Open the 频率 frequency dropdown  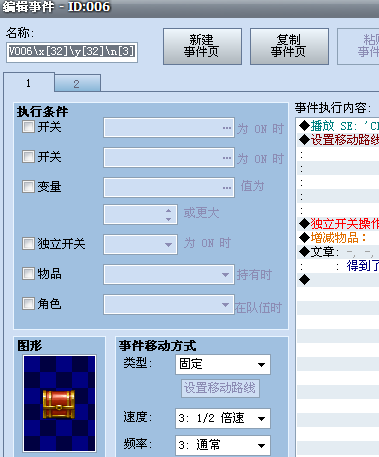[x=223, y=445]
